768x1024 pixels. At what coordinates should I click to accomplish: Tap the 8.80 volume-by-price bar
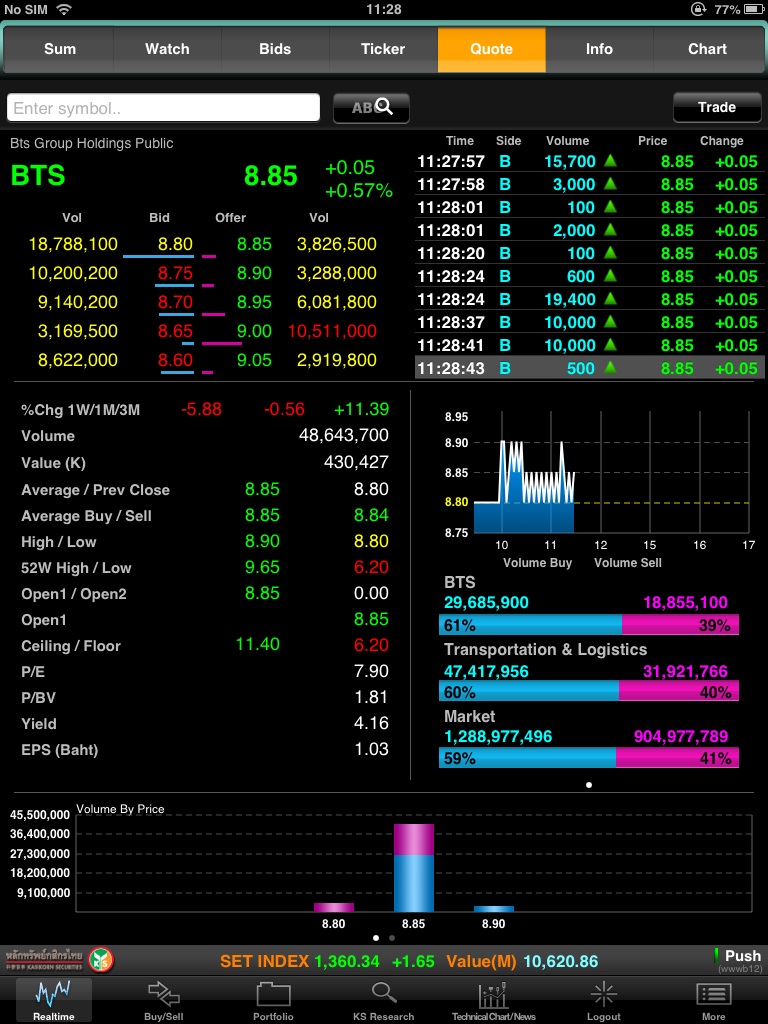pos(334,907)
